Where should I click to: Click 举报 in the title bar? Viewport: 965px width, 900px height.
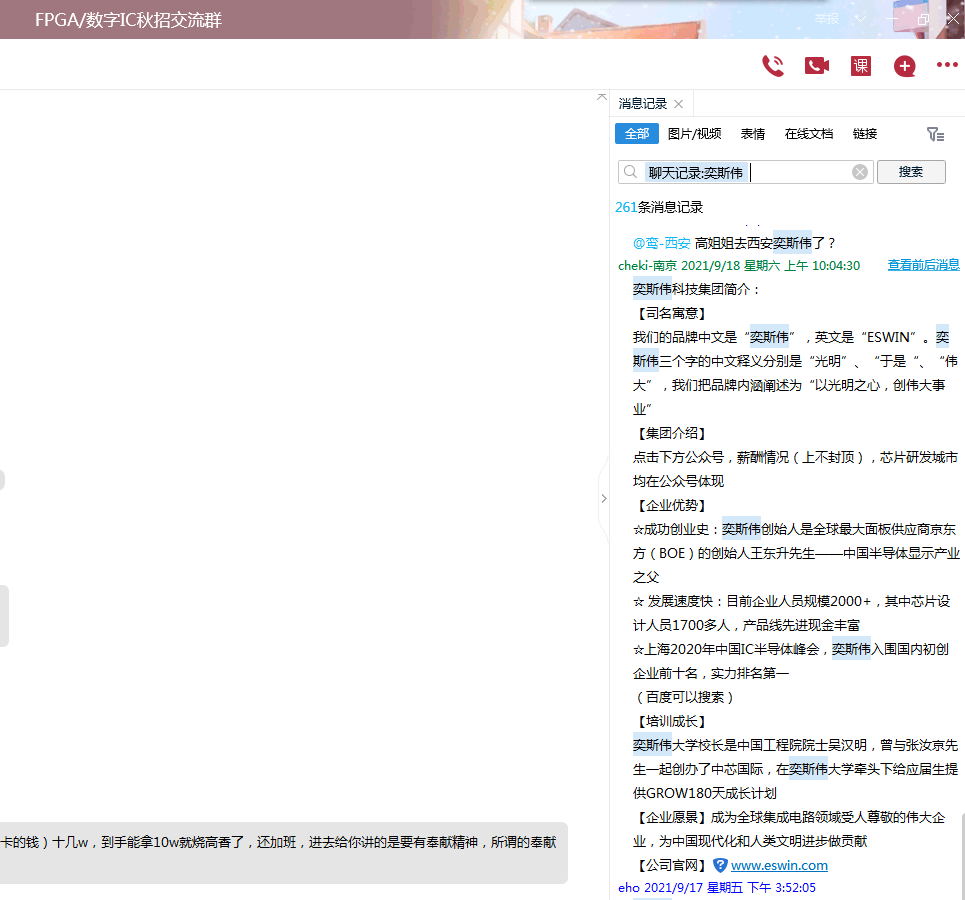tap(827, 19)
